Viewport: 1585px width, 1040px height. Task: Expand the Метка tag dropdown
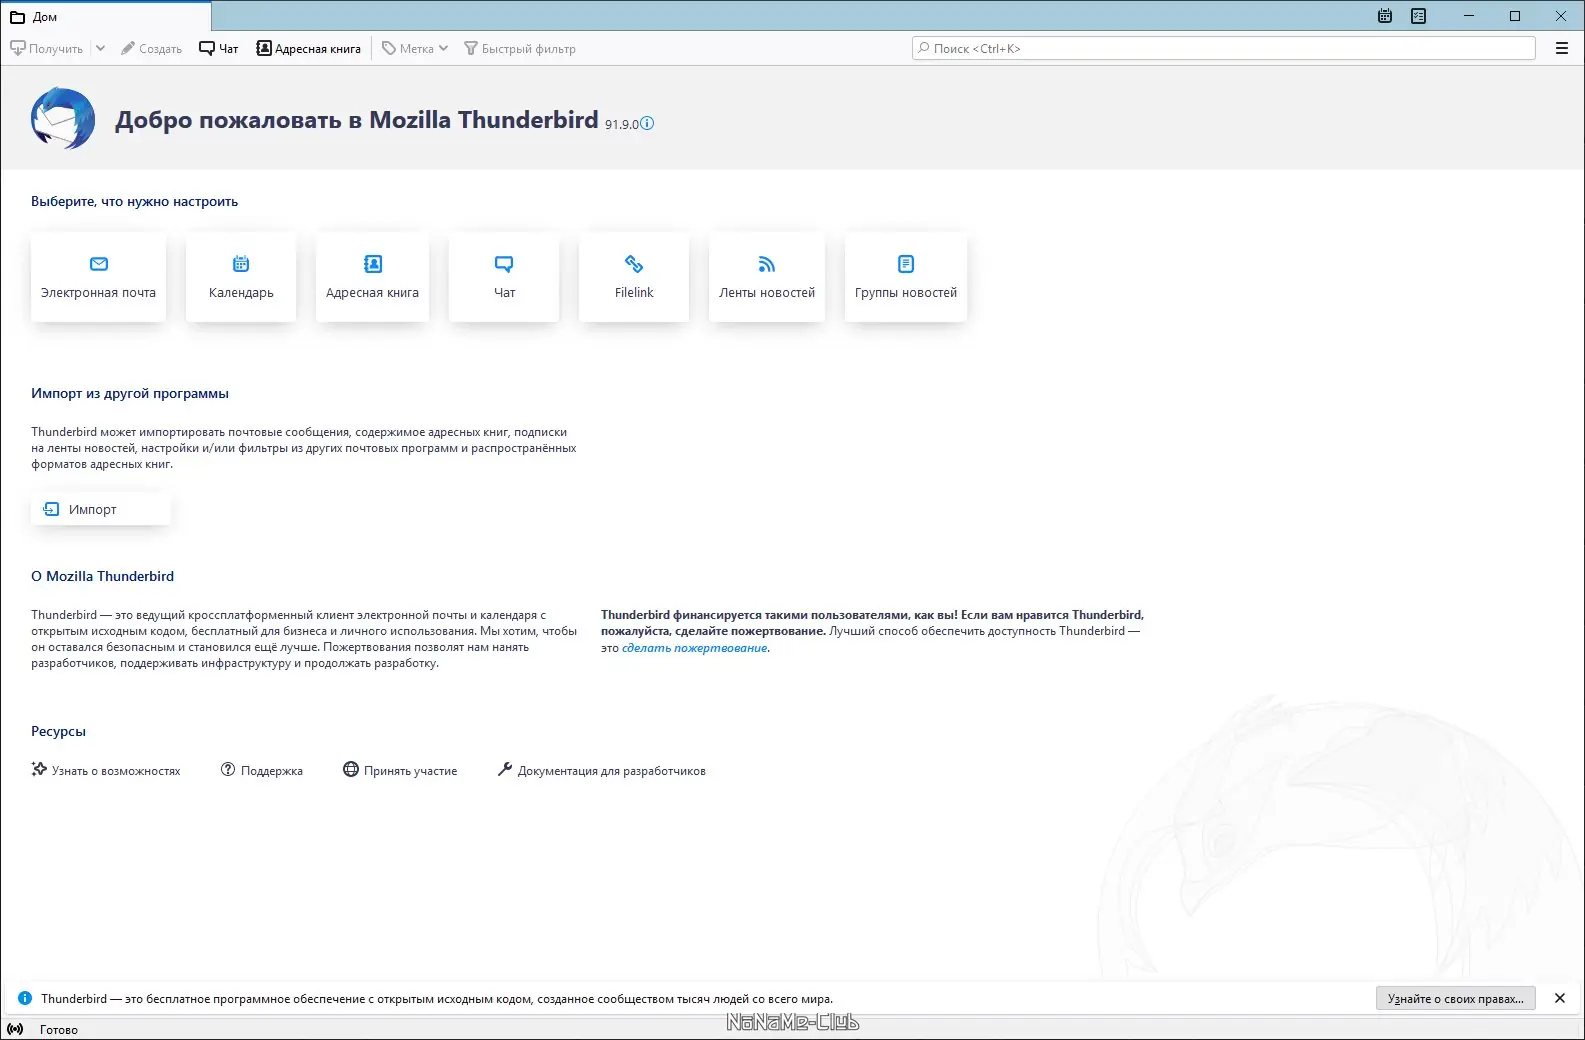[x=415, y=48]
